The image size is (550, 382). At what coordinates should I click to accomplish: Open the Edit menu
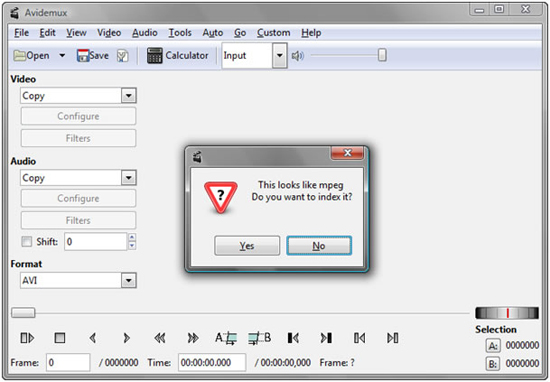47,33
